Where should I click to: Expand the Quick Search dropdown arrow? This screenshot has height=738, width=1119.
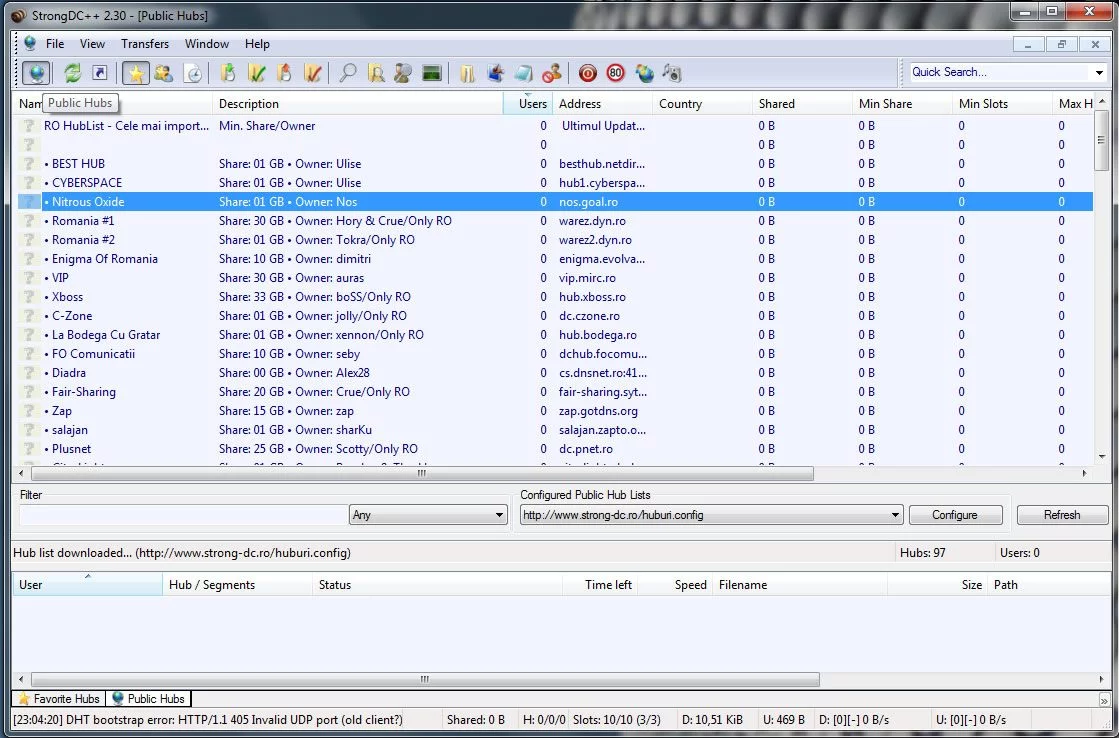[x=1099, y=72]
